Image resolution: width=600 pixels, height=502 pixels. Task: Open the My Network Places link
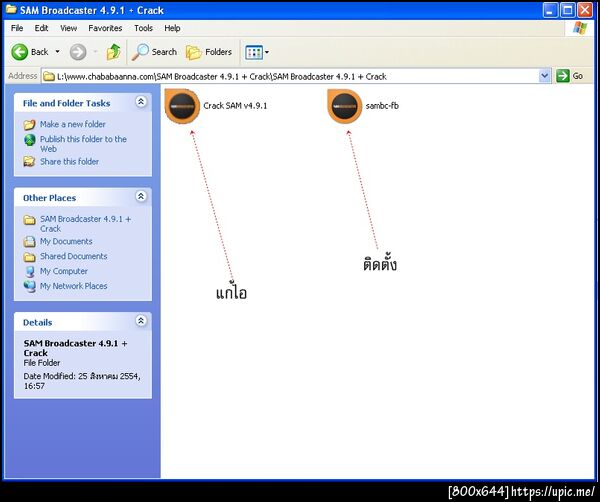[x=73, y=286]
